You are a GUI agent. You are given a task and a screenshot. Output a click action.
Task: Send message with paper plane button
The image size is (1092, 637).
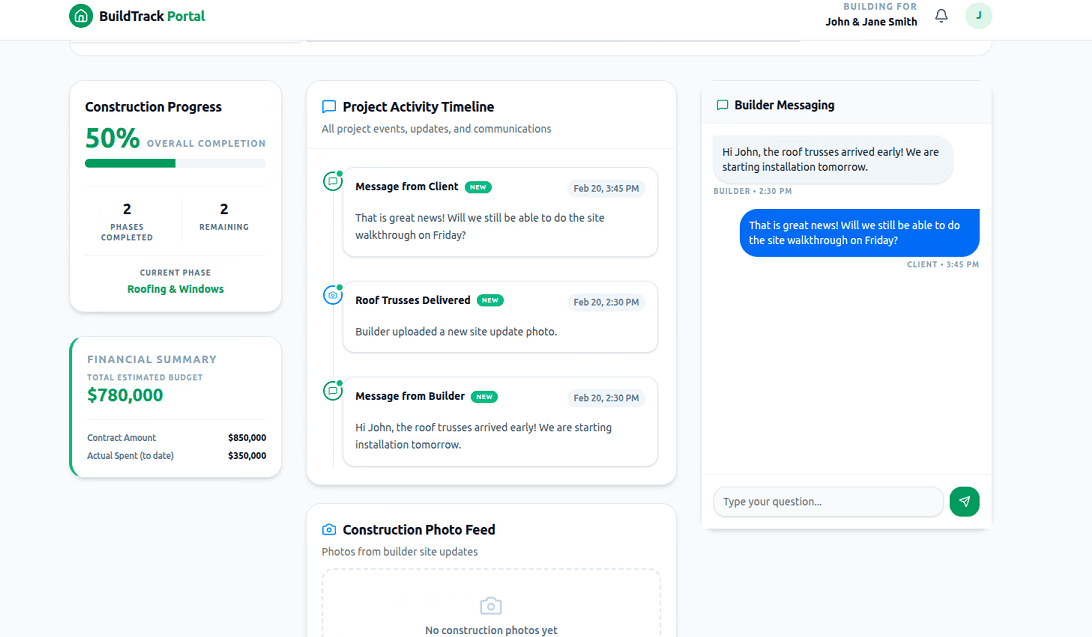(965, 501)
